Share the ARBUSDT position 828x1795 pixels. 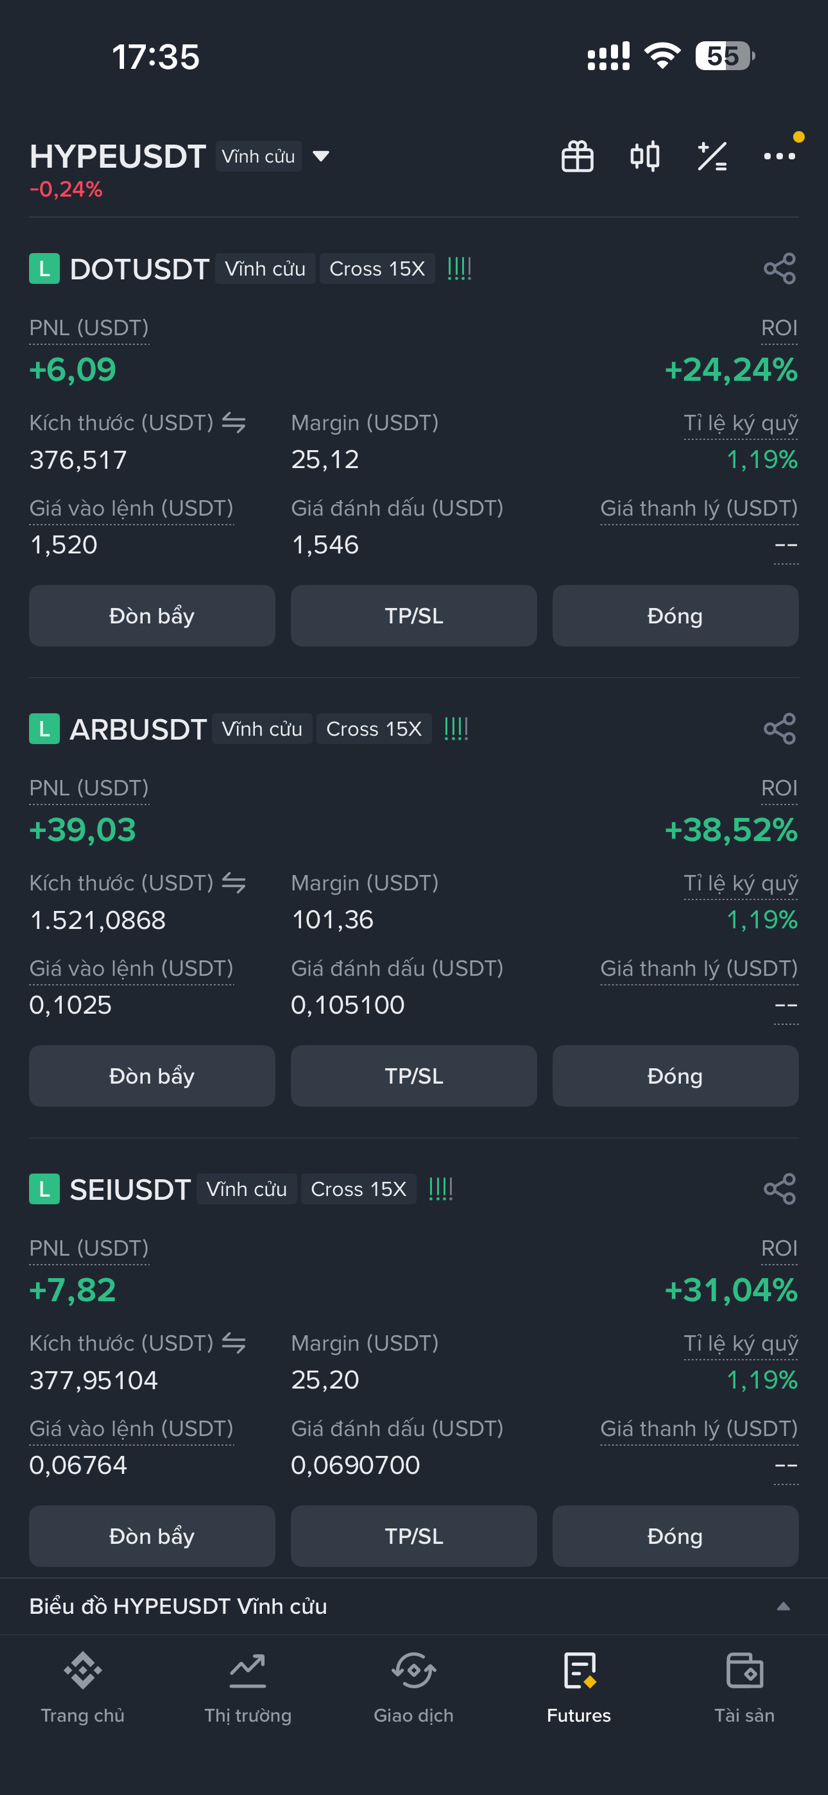[x=779, y=729]
